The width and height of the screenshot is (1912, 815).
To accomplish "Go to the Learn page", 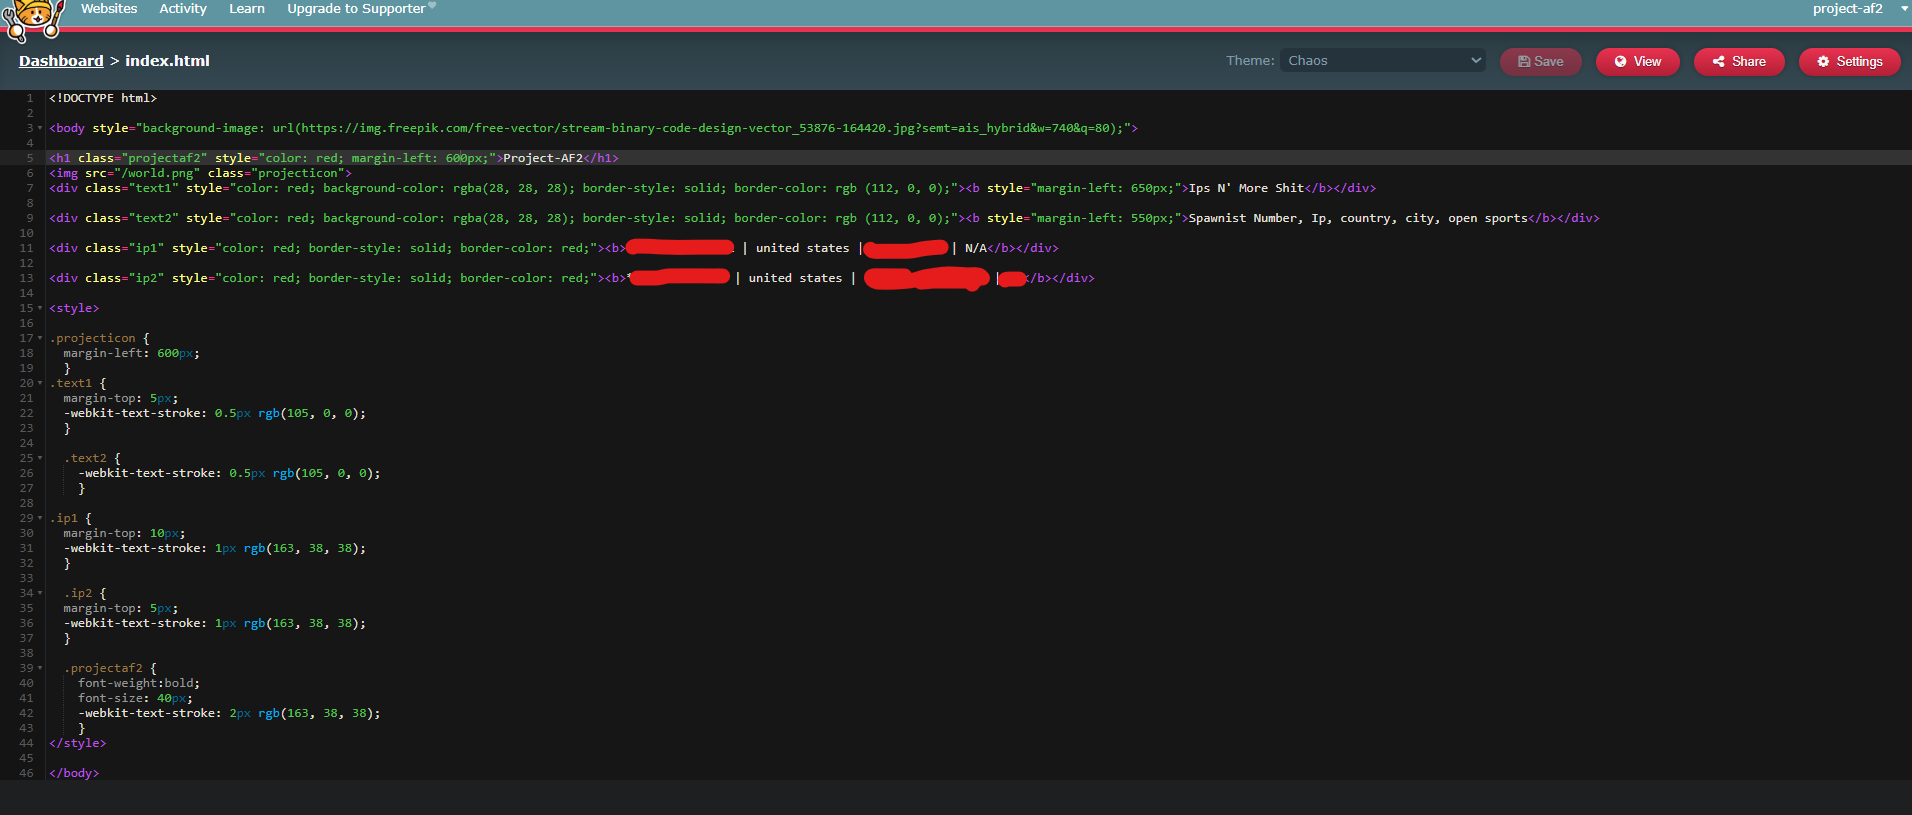I will tap(247, 9).
